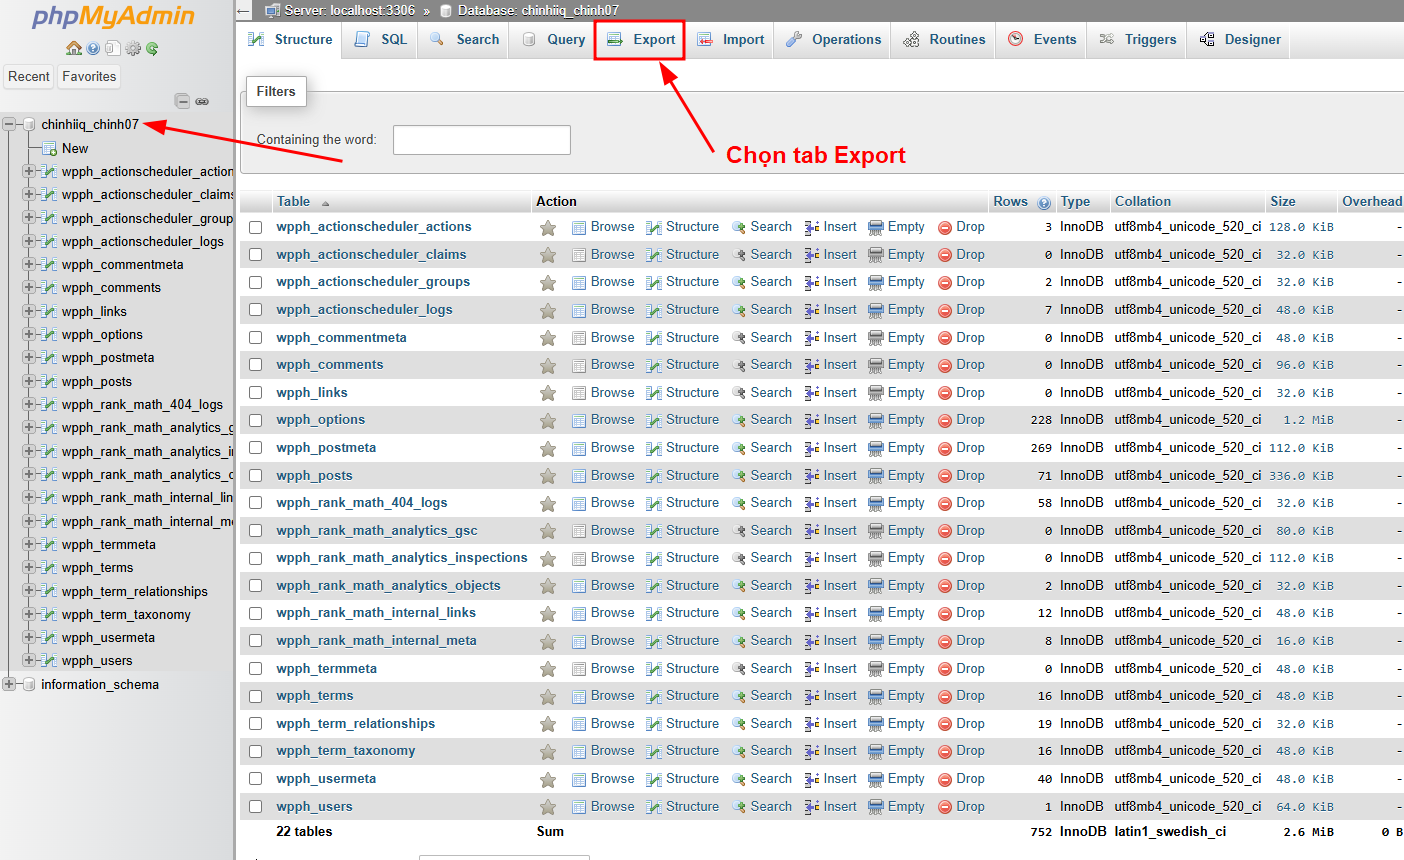This screenshot has height=860, width=1404.
Task: Expand wpph_actionscheduler_logs in sidebar tree
Action: tap(29, 241)
